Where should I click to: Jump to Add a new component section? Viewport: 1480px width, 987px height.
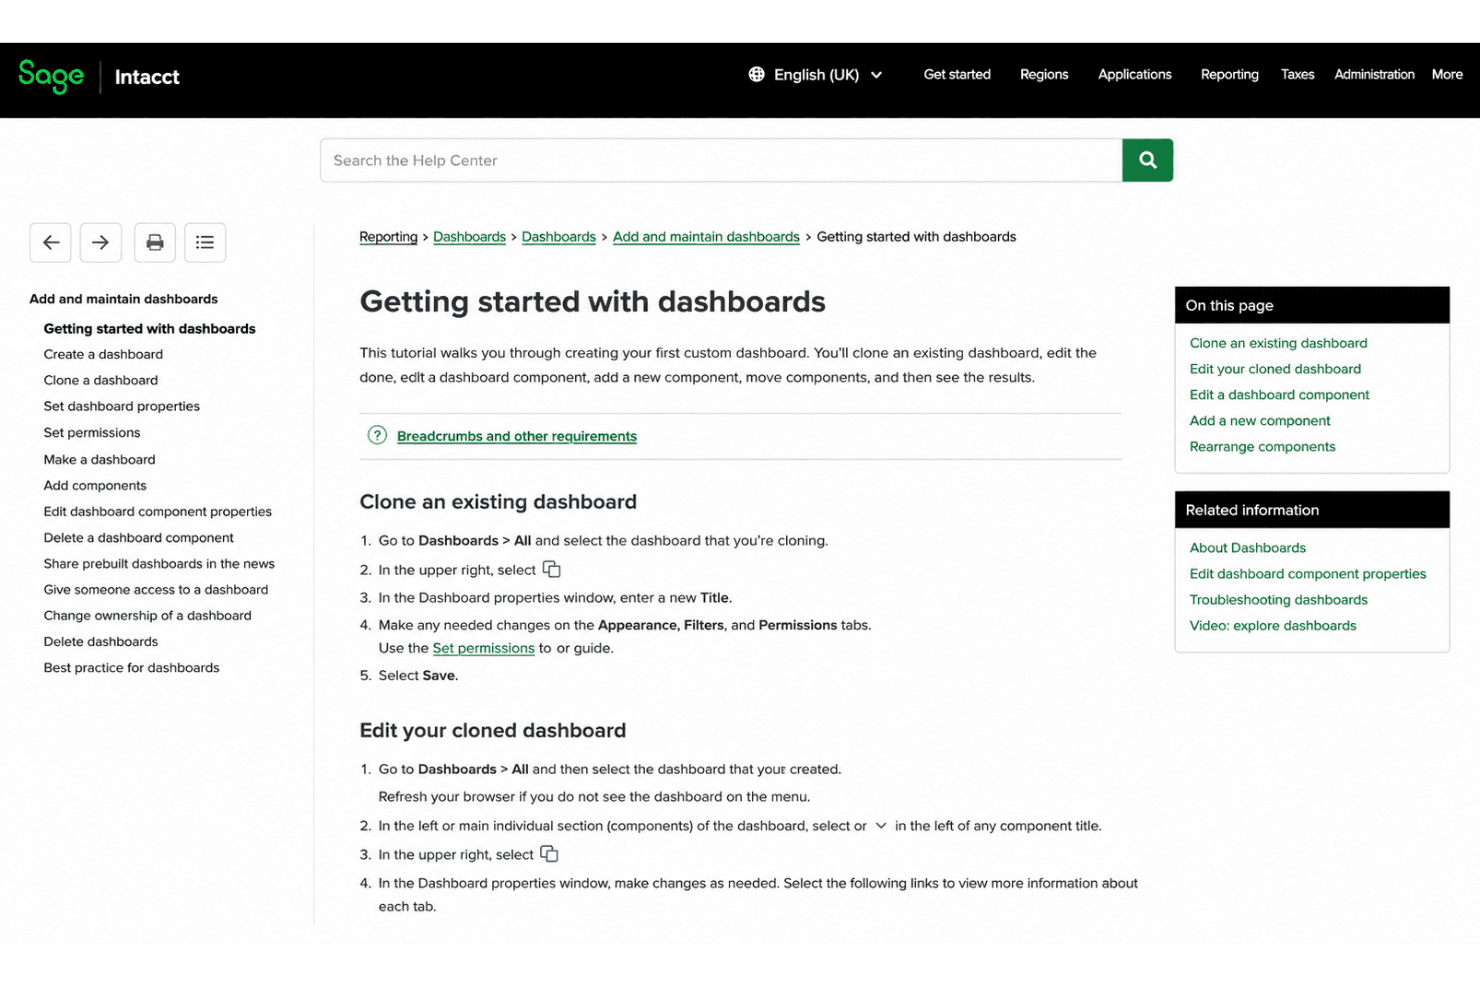click(x=1260, y=421)
